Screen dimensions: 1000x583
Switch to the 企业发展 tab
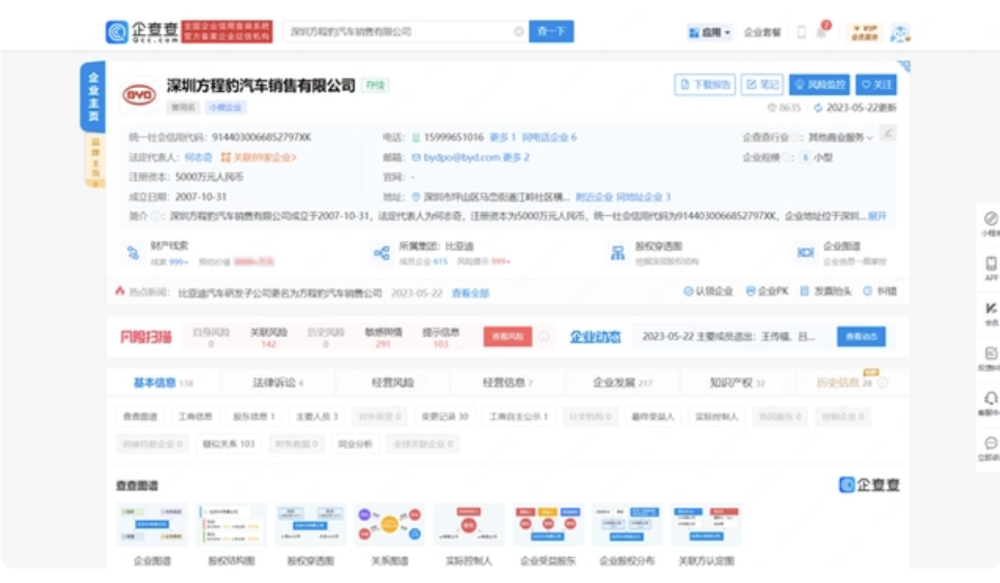point(622,383)
